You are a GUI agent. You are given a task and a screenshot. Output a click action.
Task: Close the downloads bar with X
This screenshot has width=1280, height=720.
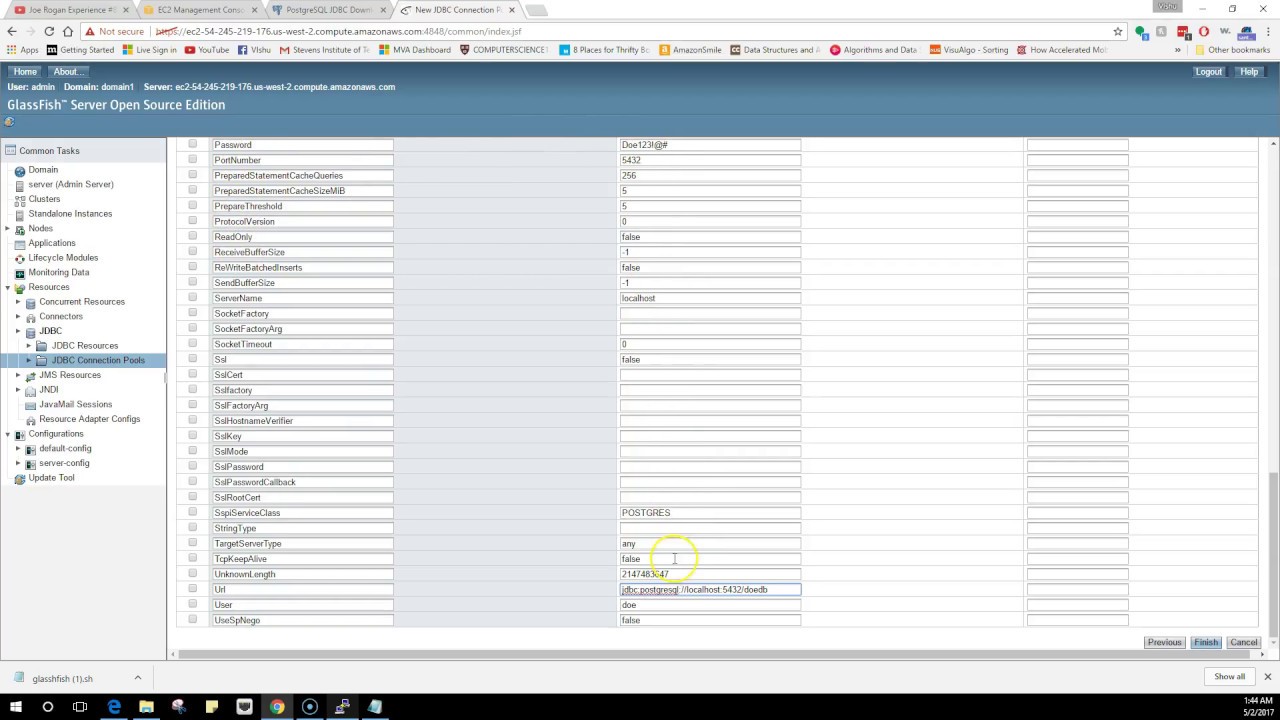pos(1267,677)
